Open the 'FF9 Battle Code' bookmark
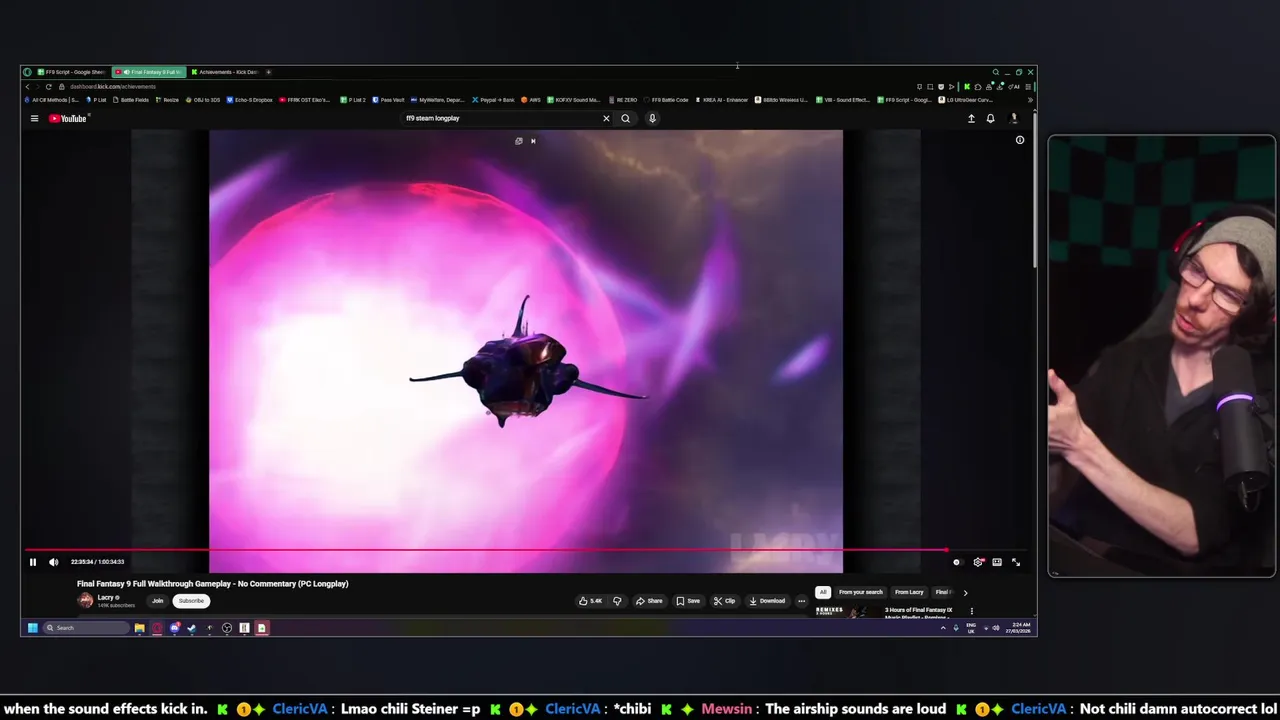 pyautogui.click(x=665, y=100)
